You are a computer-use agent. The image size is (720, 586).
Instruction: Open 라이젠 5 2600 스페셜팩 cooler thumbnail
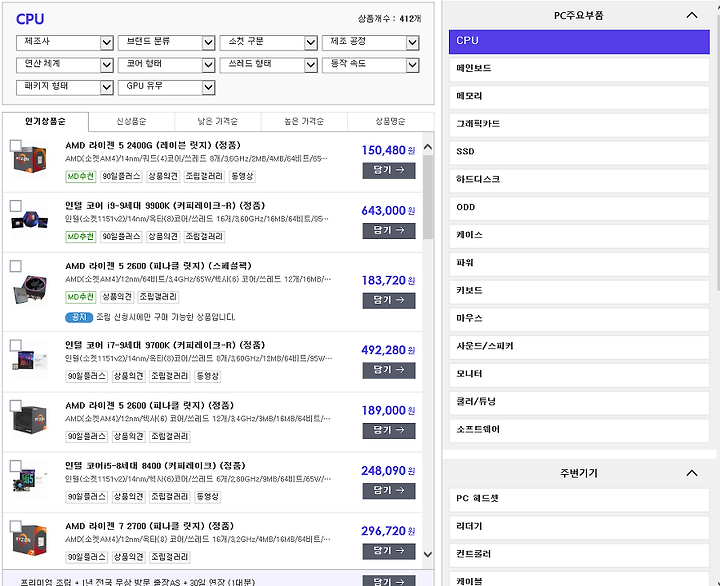pyautogui.click(x=30, y=289)
